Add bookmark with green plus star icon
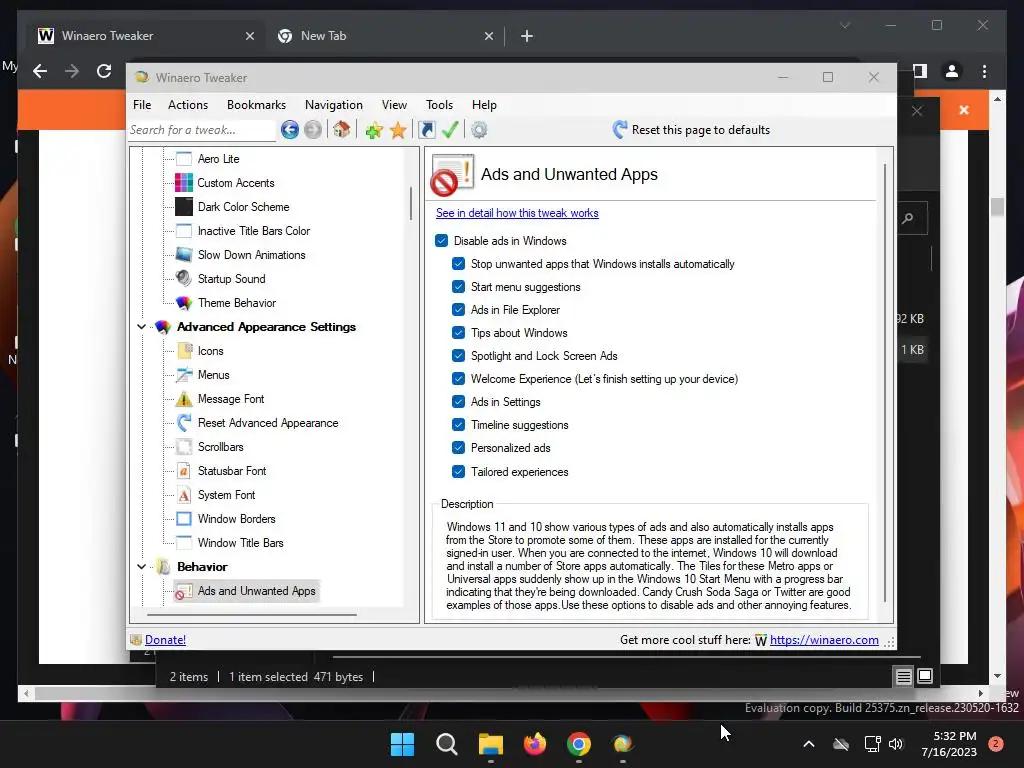Image resolution: width=1024 pixels, height=768 pixels. pos(374,130)
